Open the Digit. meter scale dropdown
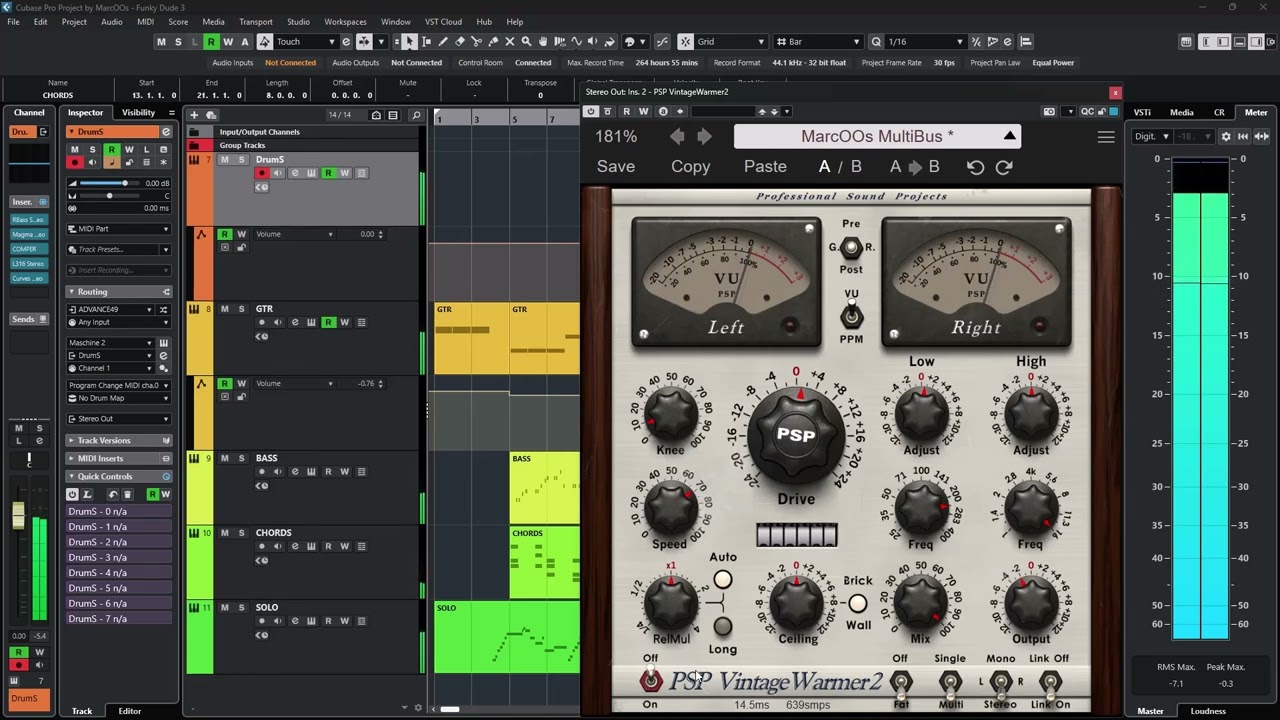Viewport: 1280px width, 720px height. click(1152, 136)
